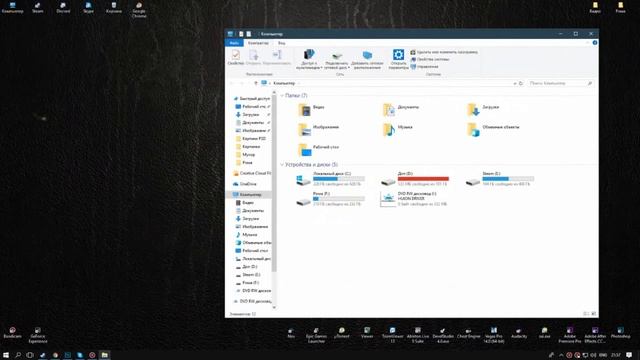640x360 pixels.
Task: Select the D: drive with the red bar
Action: tap(414, 179)
